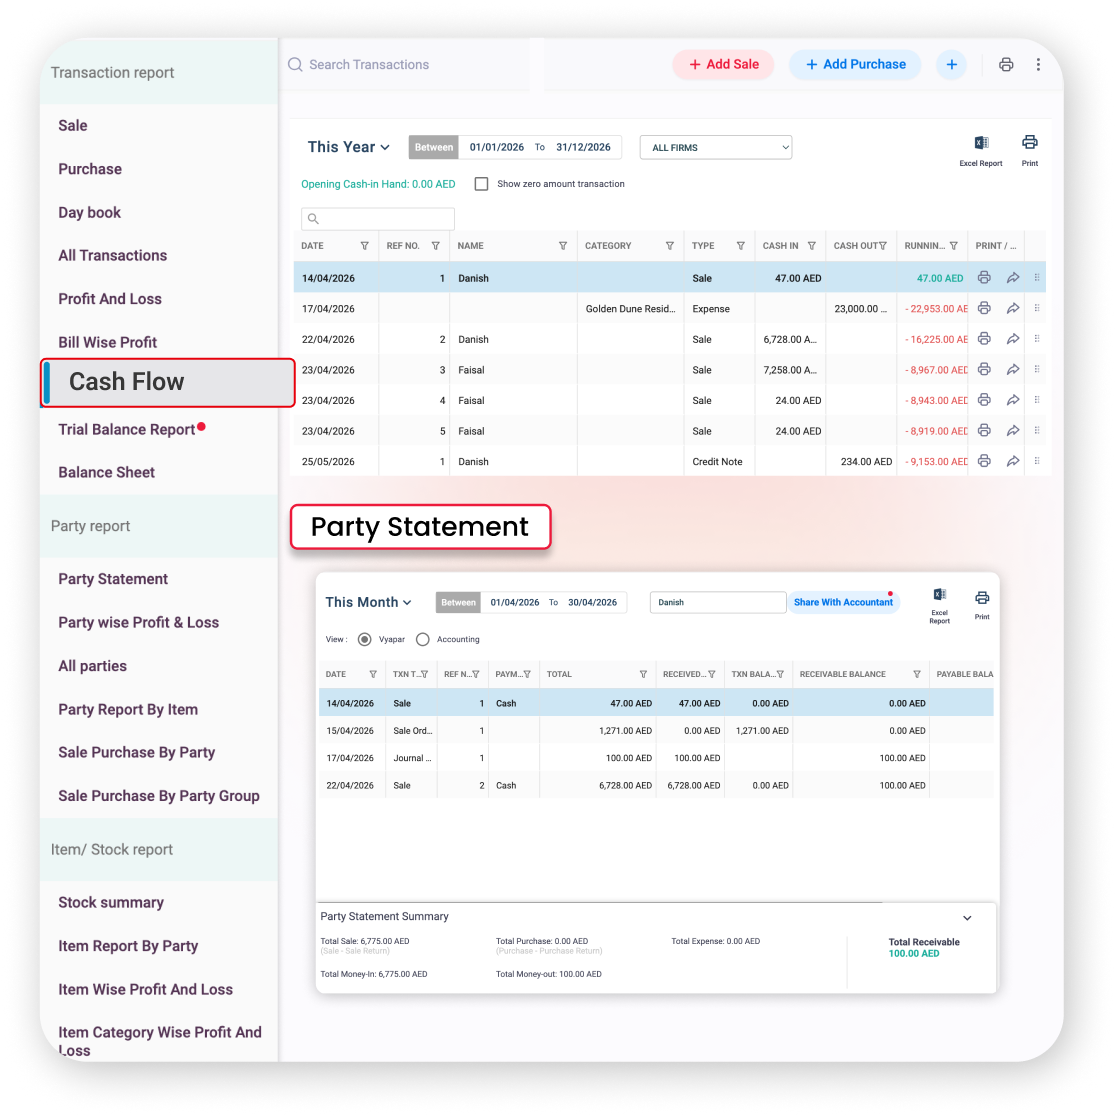The height and width of the screenshot is (1116, 1116).
Task: Select the Vyapar view radio button
Action: point(364,639)
